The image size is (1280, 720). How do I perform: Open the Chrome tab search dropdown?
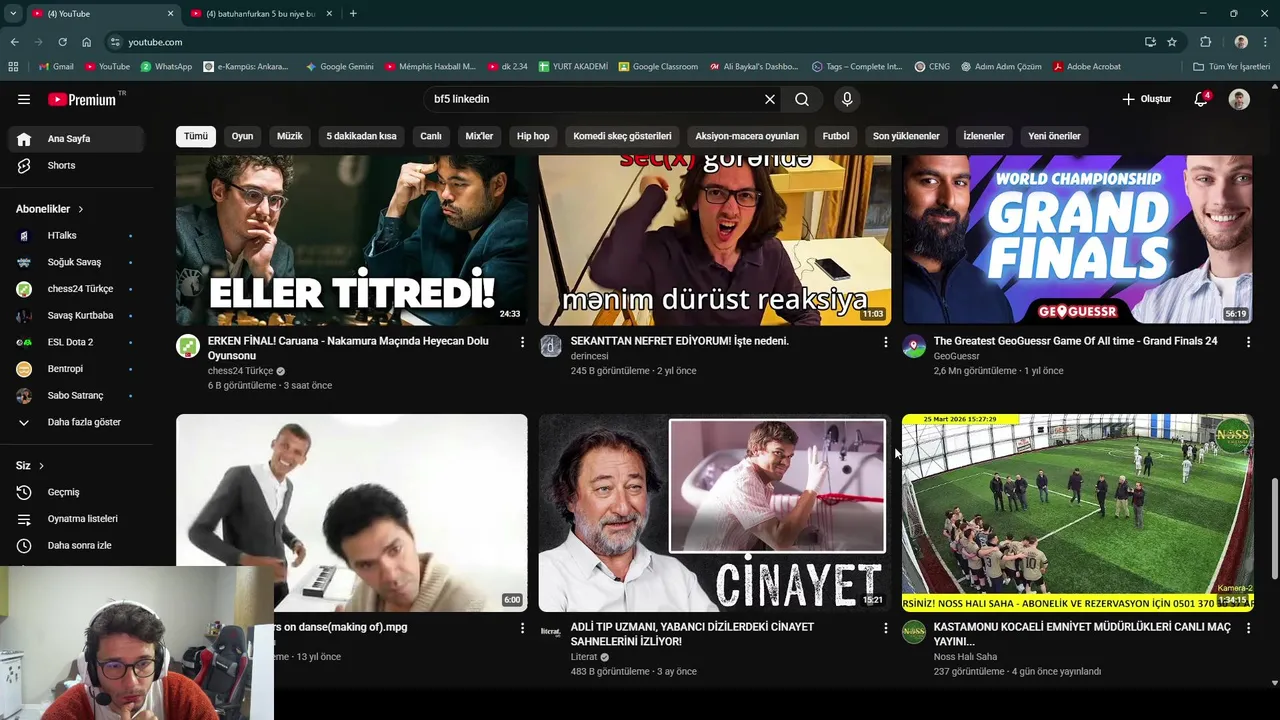pos(12,14)
